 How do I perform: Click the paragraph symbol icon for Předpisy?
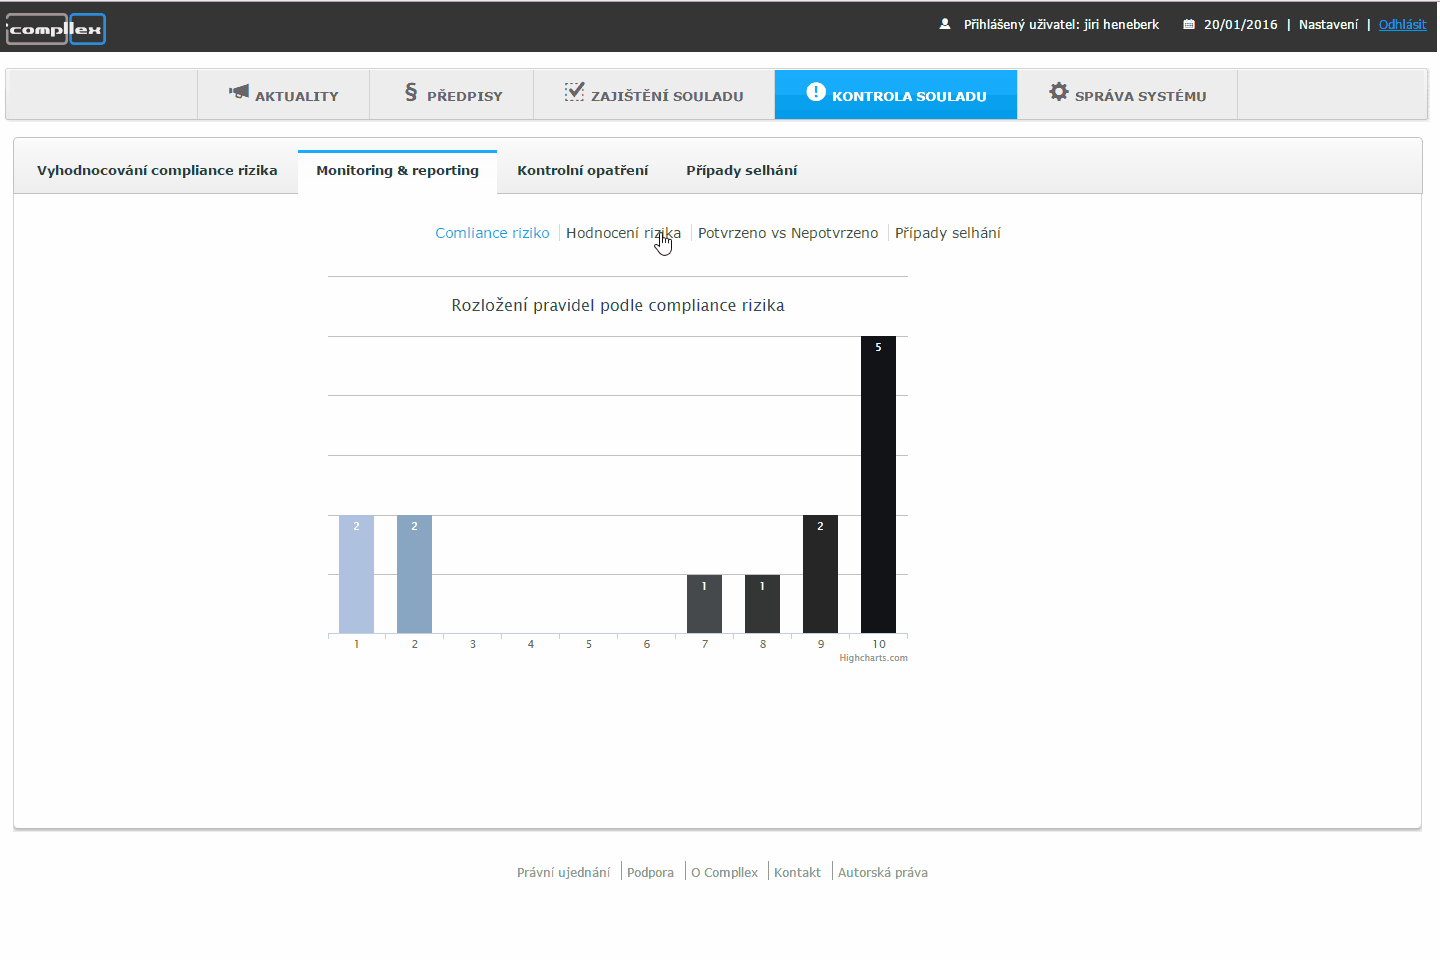[411, 92]
